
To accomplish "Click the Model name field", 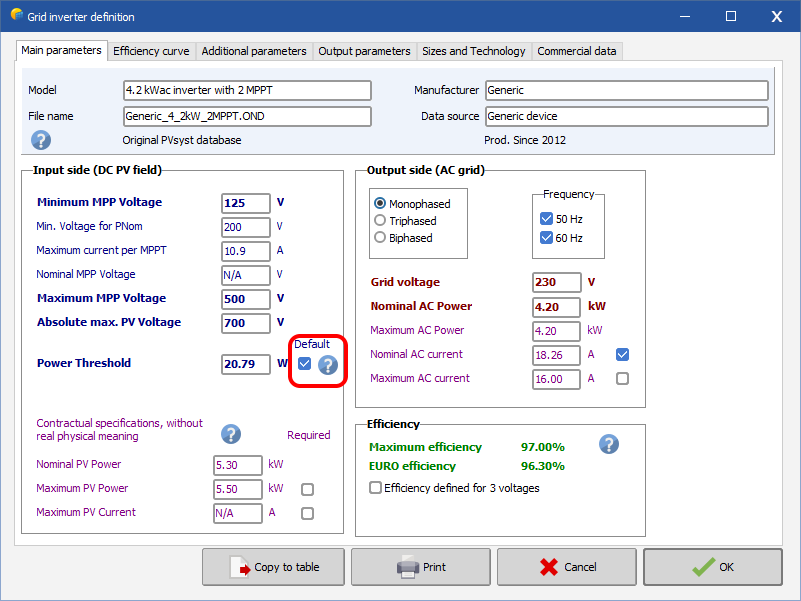I will tap(247, 90).
